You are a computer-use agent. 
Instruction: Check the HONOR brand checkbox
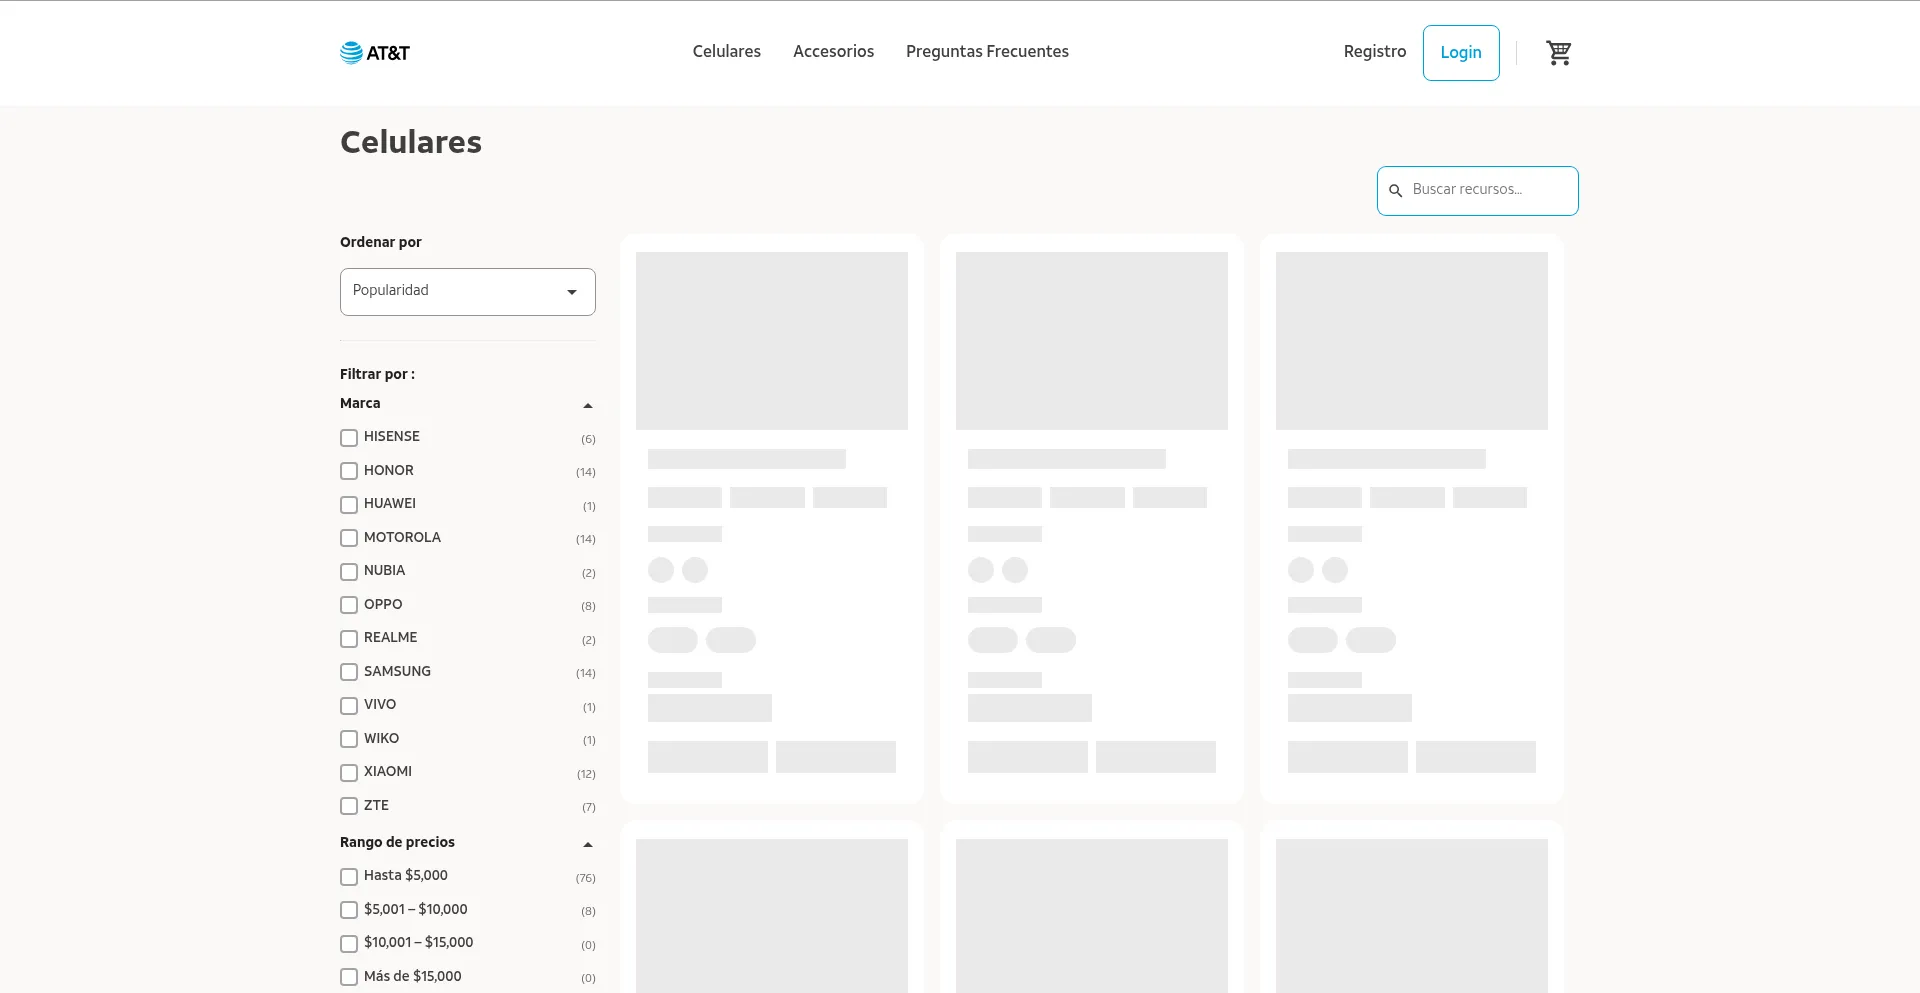(x=349, y=471)
